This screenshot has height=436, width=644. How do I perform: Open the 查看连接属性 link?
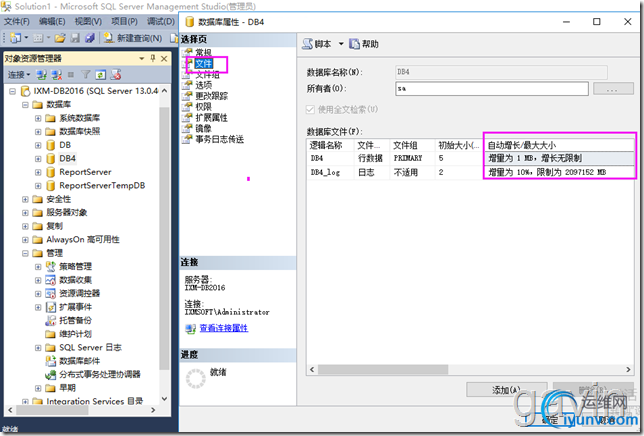224,328
